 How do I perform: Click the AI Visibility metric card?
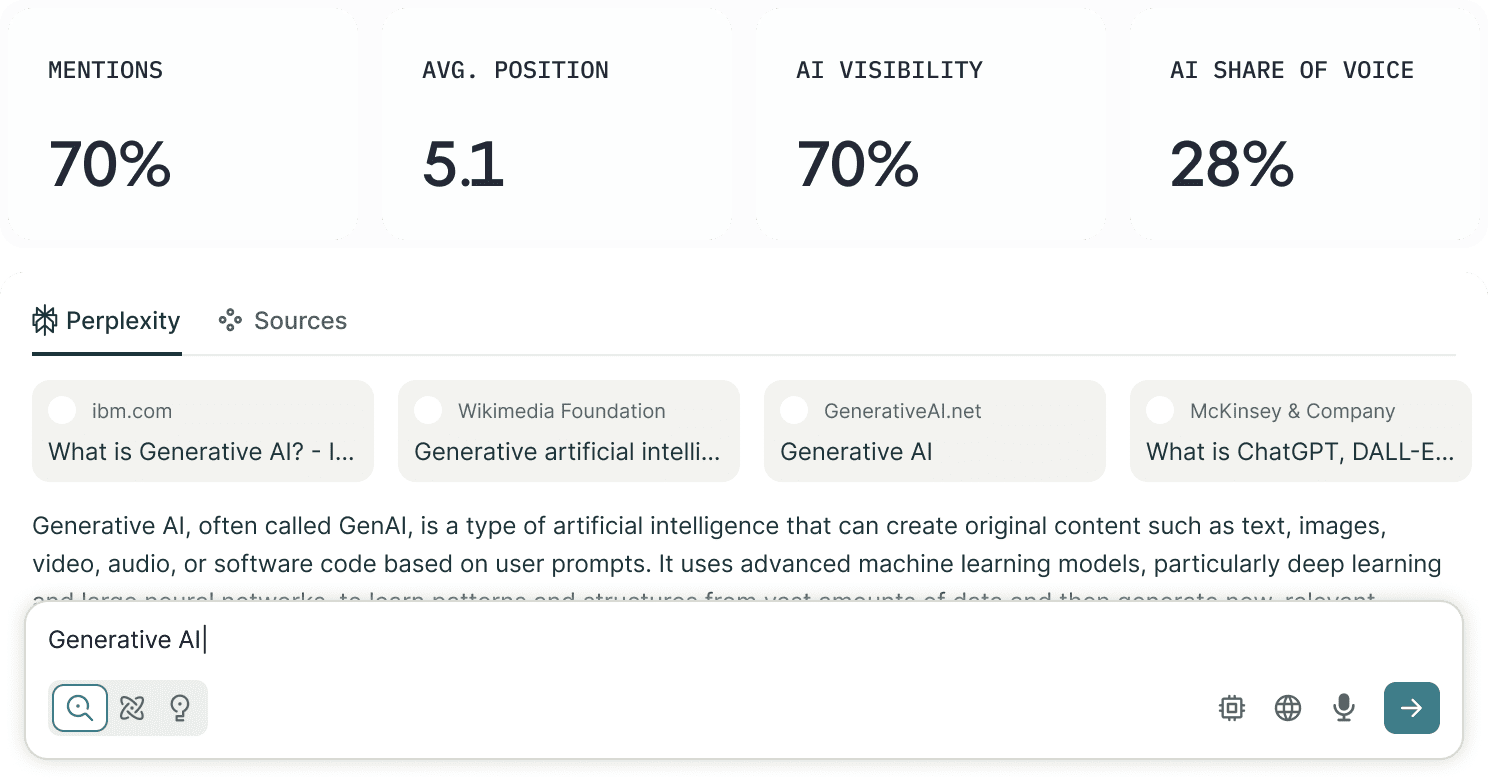[931, 124]
